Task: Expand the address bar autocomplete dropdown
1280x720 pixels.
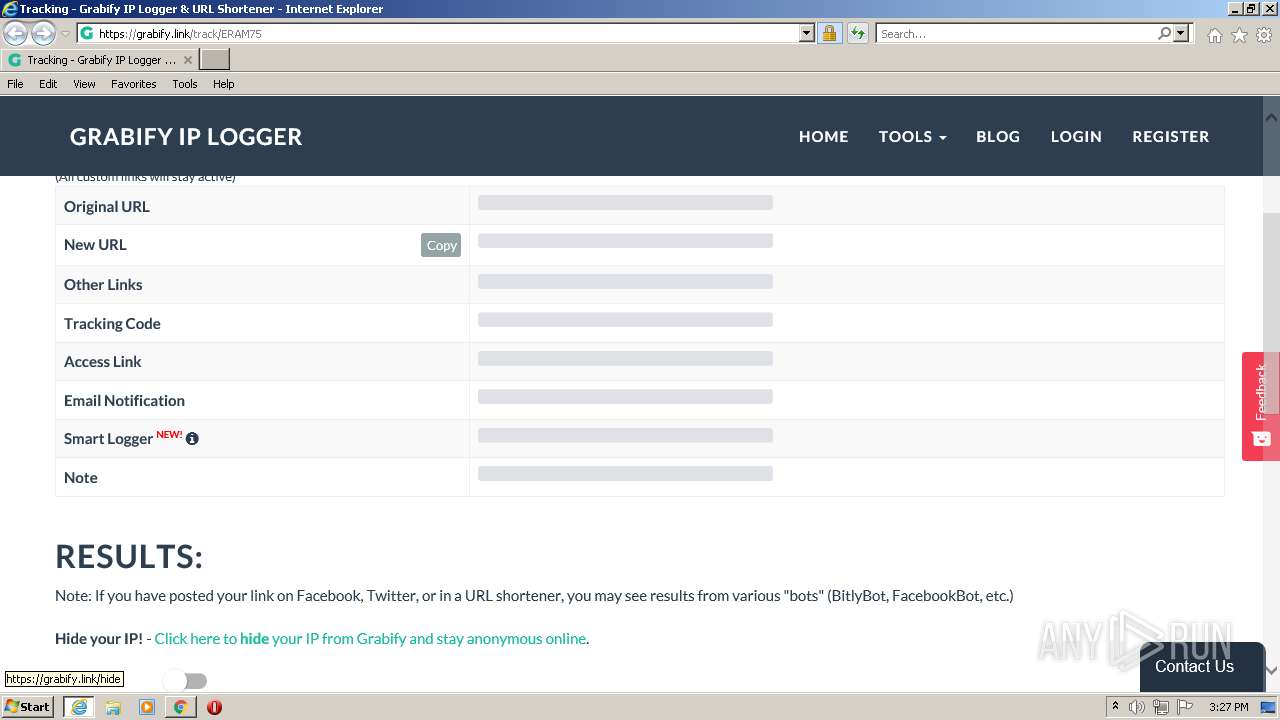Action: point(807,33)
